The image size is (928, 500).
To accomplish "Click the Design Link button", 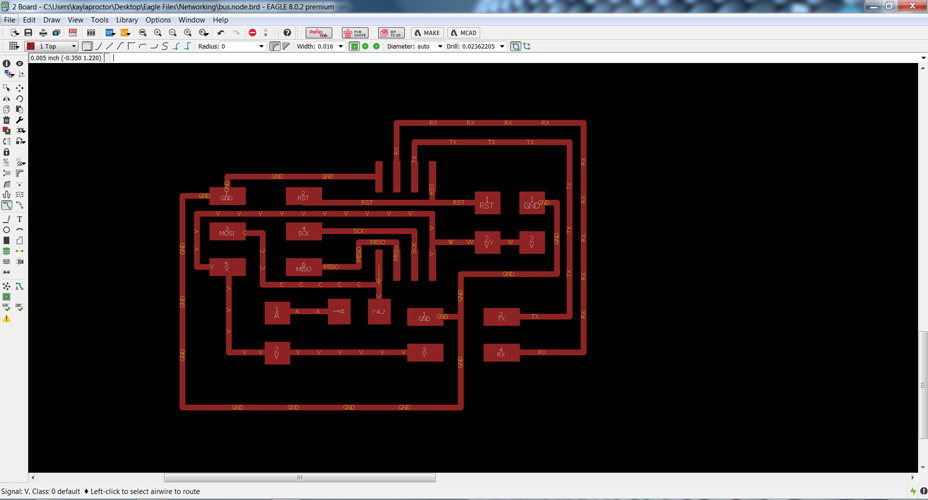I will (319, 33).
